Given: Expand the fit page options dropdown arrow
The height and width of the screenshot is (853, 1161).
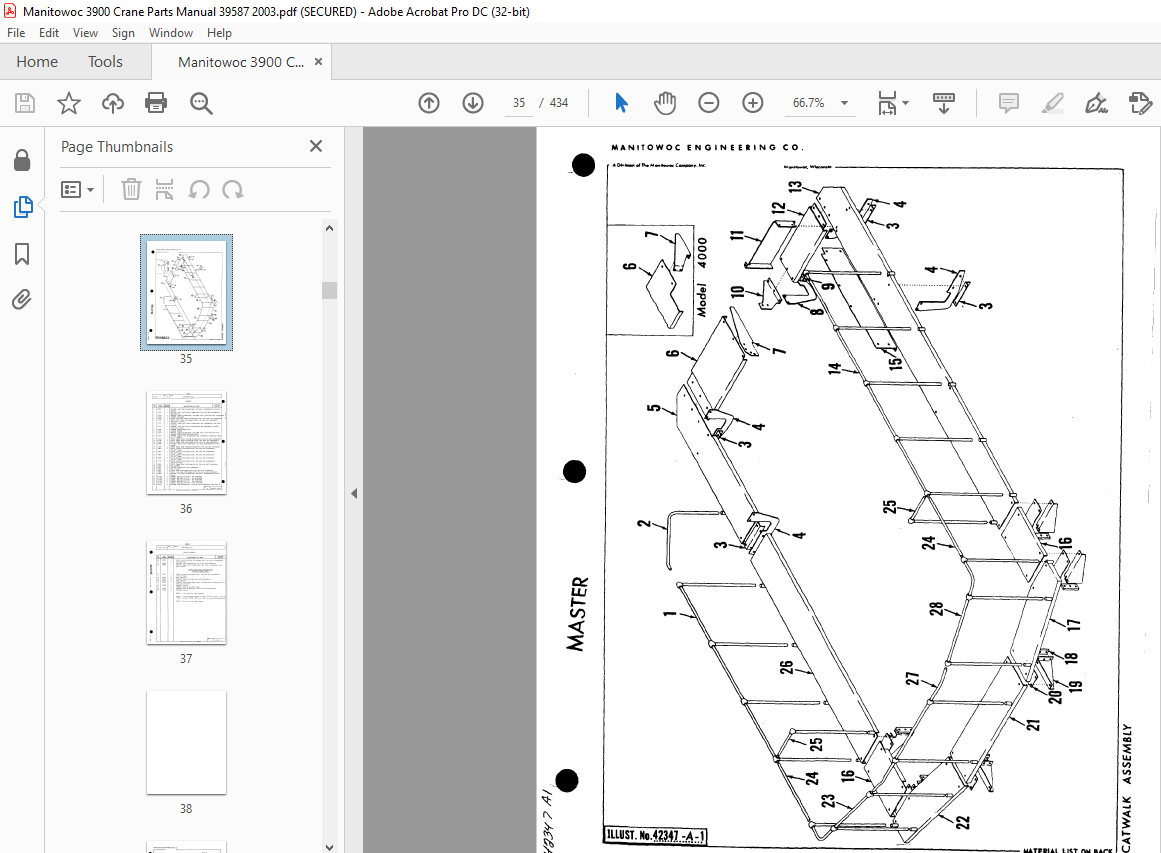Looking at the screenshot, I should point(906,103).
